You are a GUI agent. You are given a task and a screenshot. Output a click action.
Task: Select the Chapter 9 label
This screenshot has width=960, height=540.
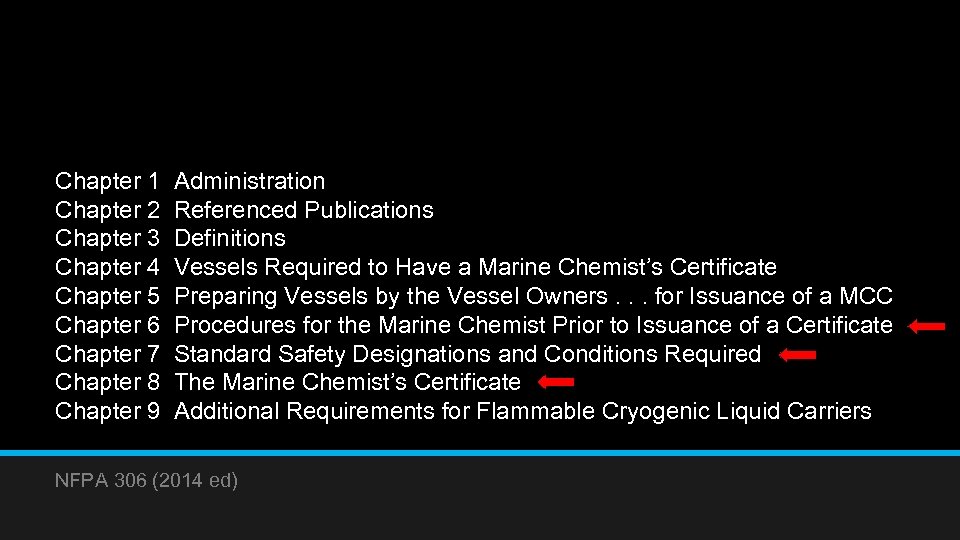tap(107, 411)
